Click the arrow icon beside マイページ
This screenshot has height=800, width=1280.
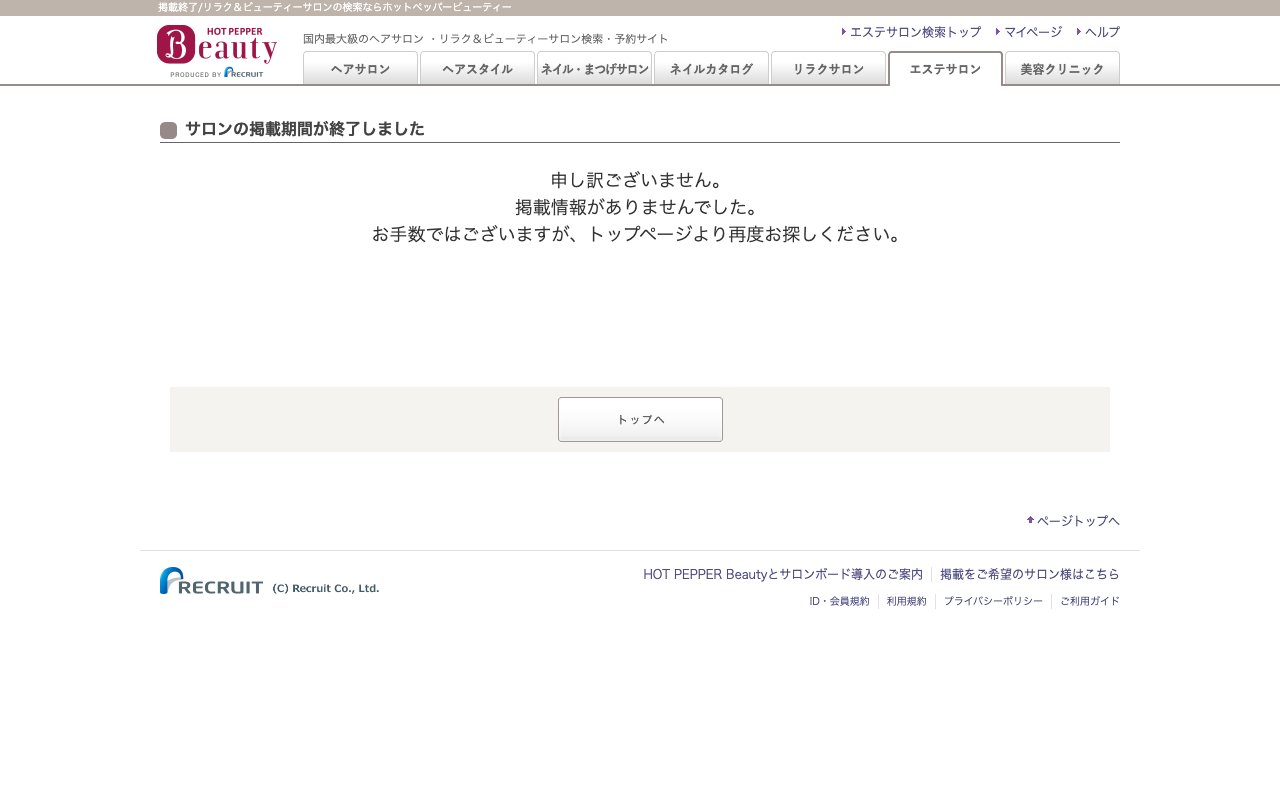999,32
